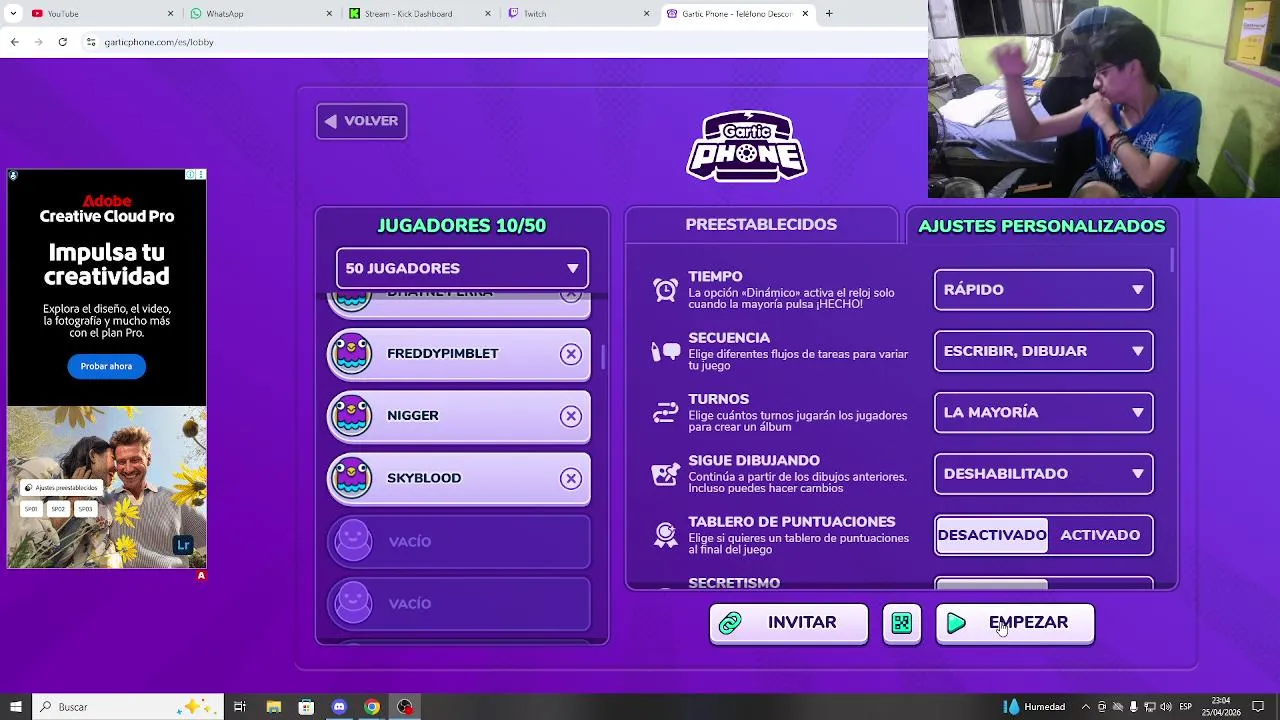Click SKYBLOOD's avatar icon
Image resolution: width=1280 pixels, height=720 pixels.
pos(352,478)
